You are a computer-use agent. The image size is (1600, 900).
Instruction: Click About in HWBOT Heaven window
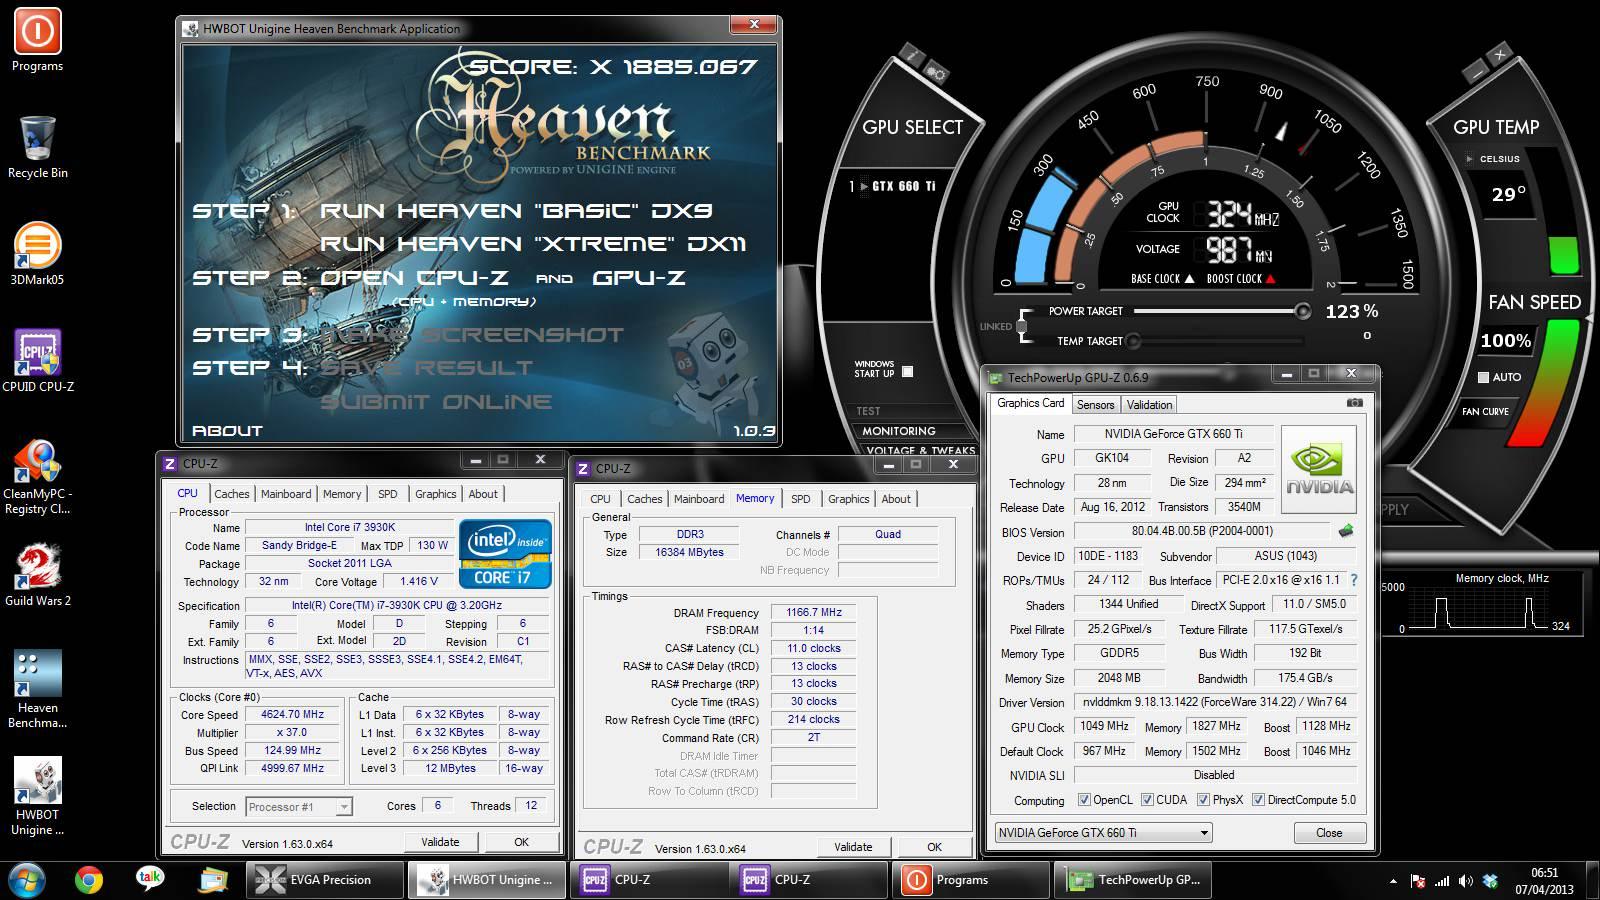227,430
